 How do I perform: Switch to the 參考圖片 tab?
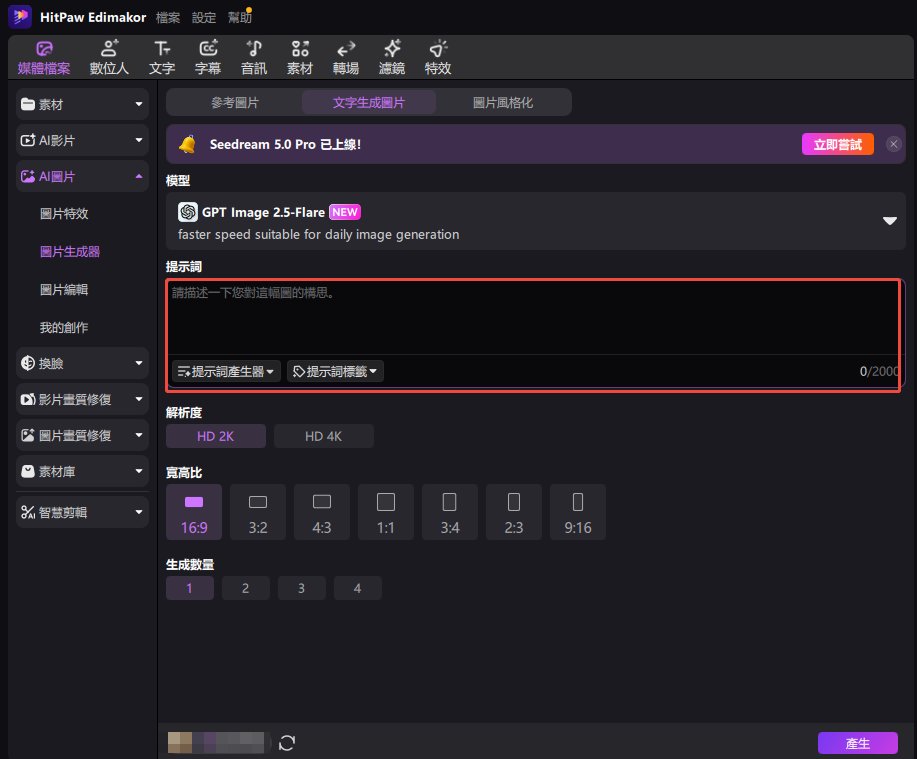coord(235,102)
